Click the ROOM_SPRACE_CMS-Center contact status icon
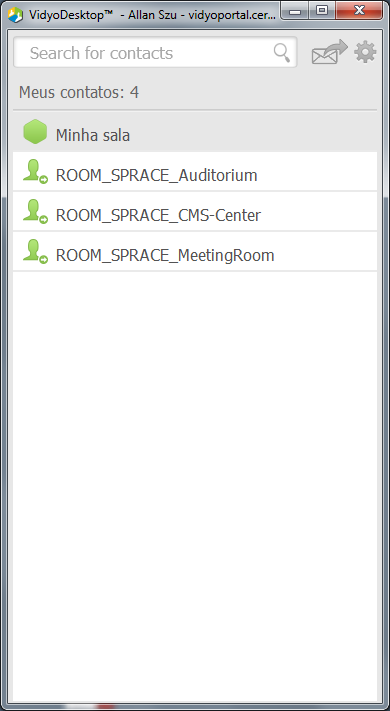 pos(35,211)
